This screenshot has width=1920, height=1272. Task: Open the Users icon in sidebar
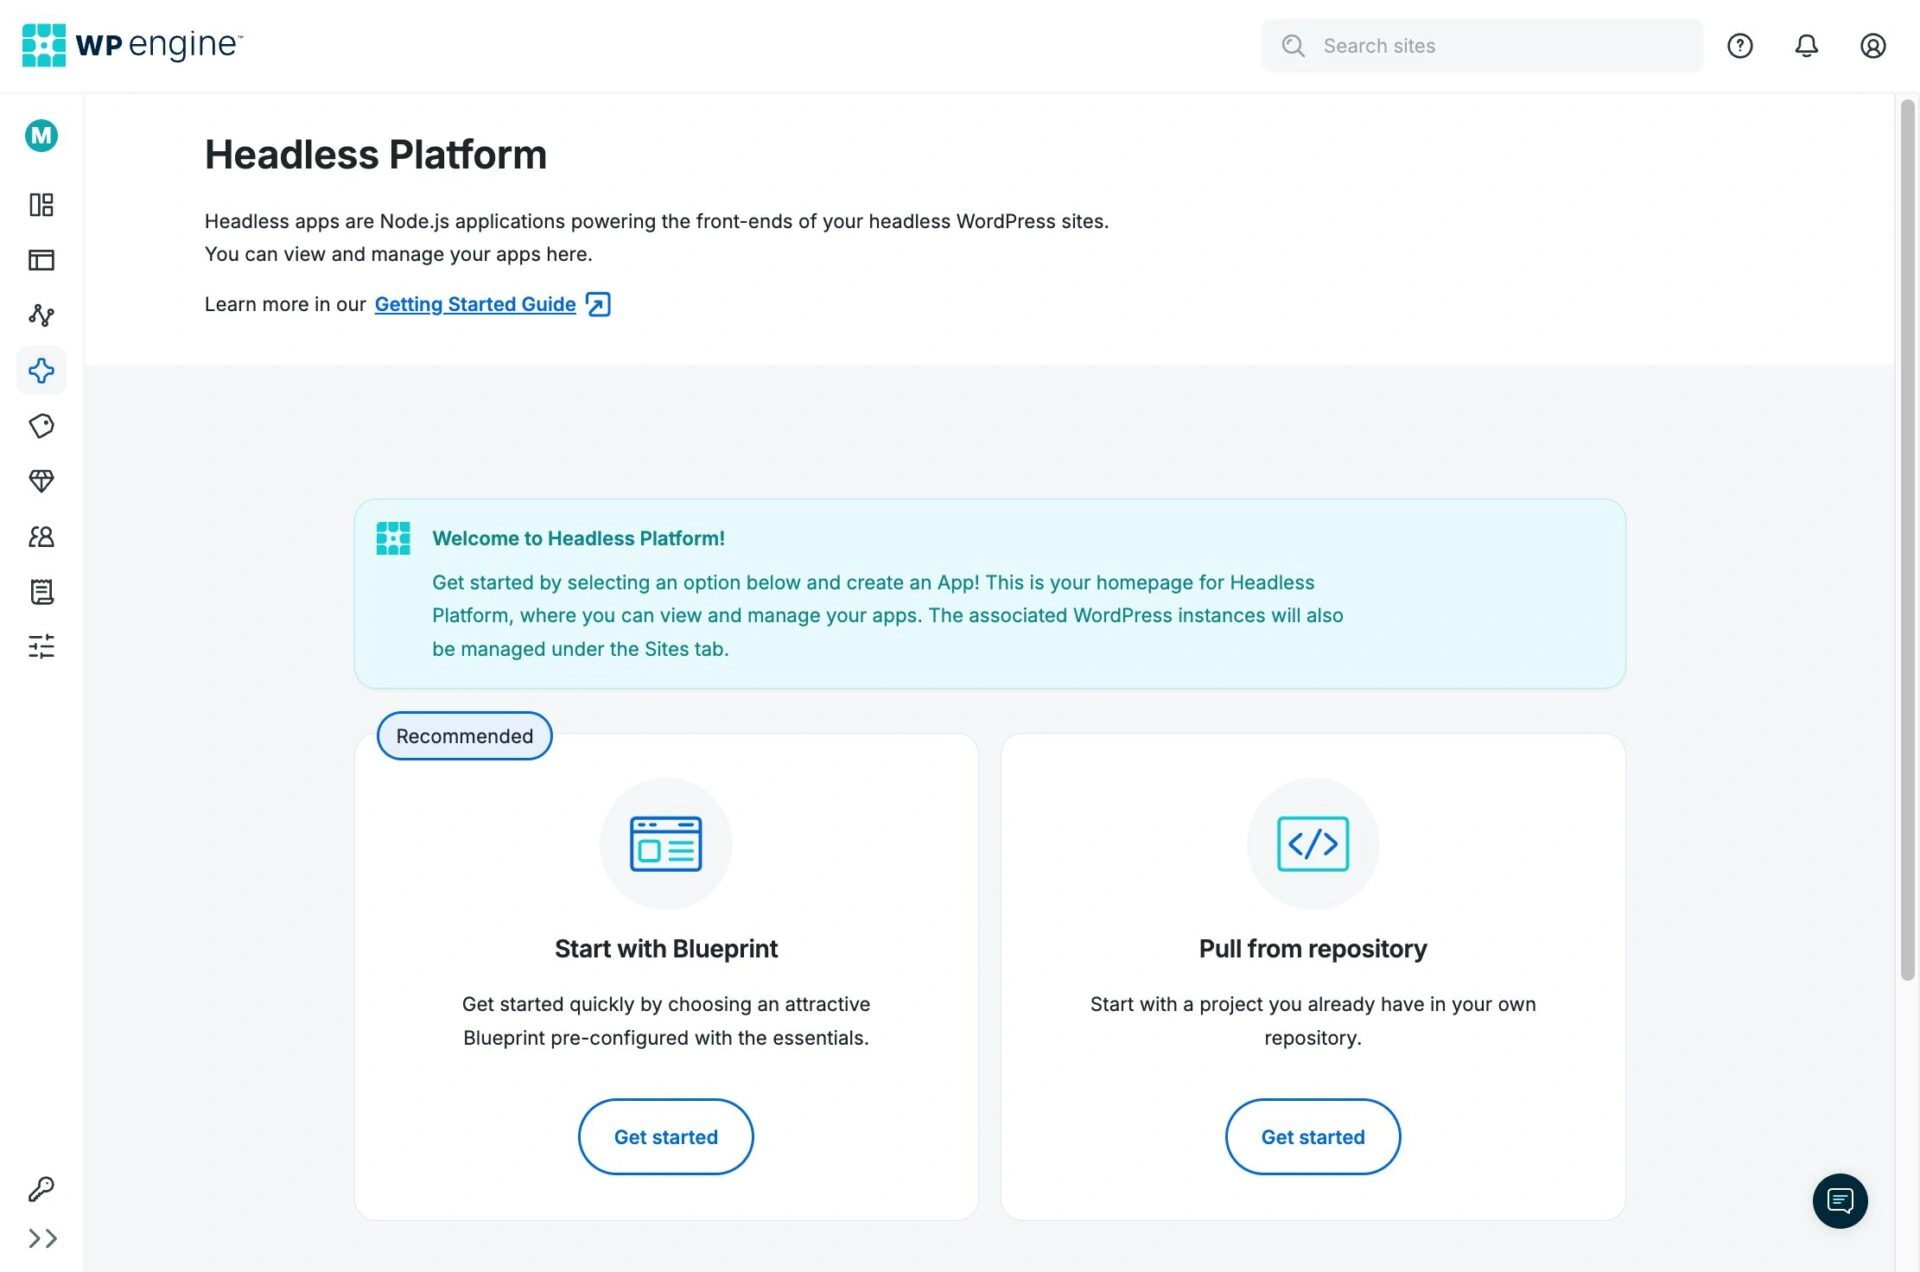point(41,537)
